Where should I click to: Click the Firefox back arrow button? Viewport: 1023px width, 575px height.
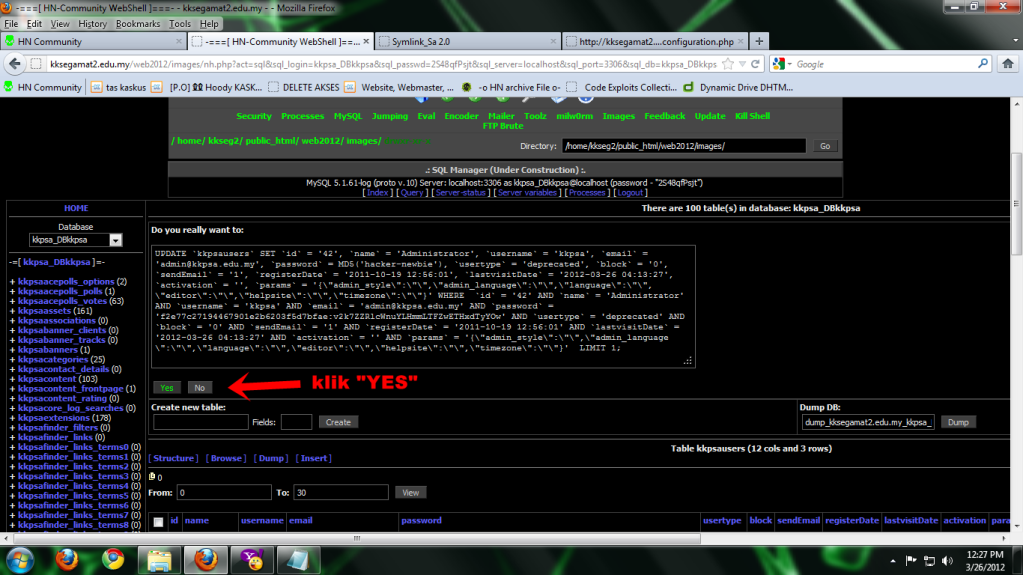17,64
